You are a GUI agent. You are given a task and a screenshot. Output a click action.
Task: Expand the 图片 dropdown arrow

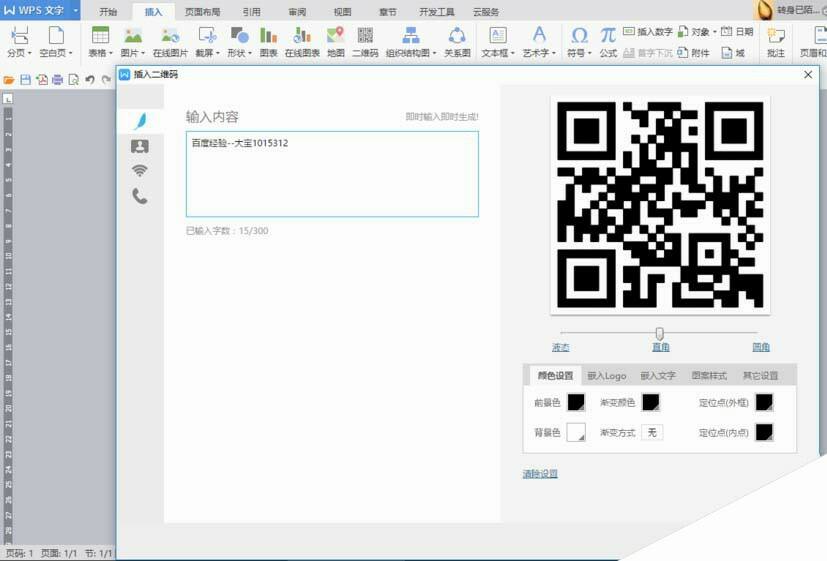point(143,53)
